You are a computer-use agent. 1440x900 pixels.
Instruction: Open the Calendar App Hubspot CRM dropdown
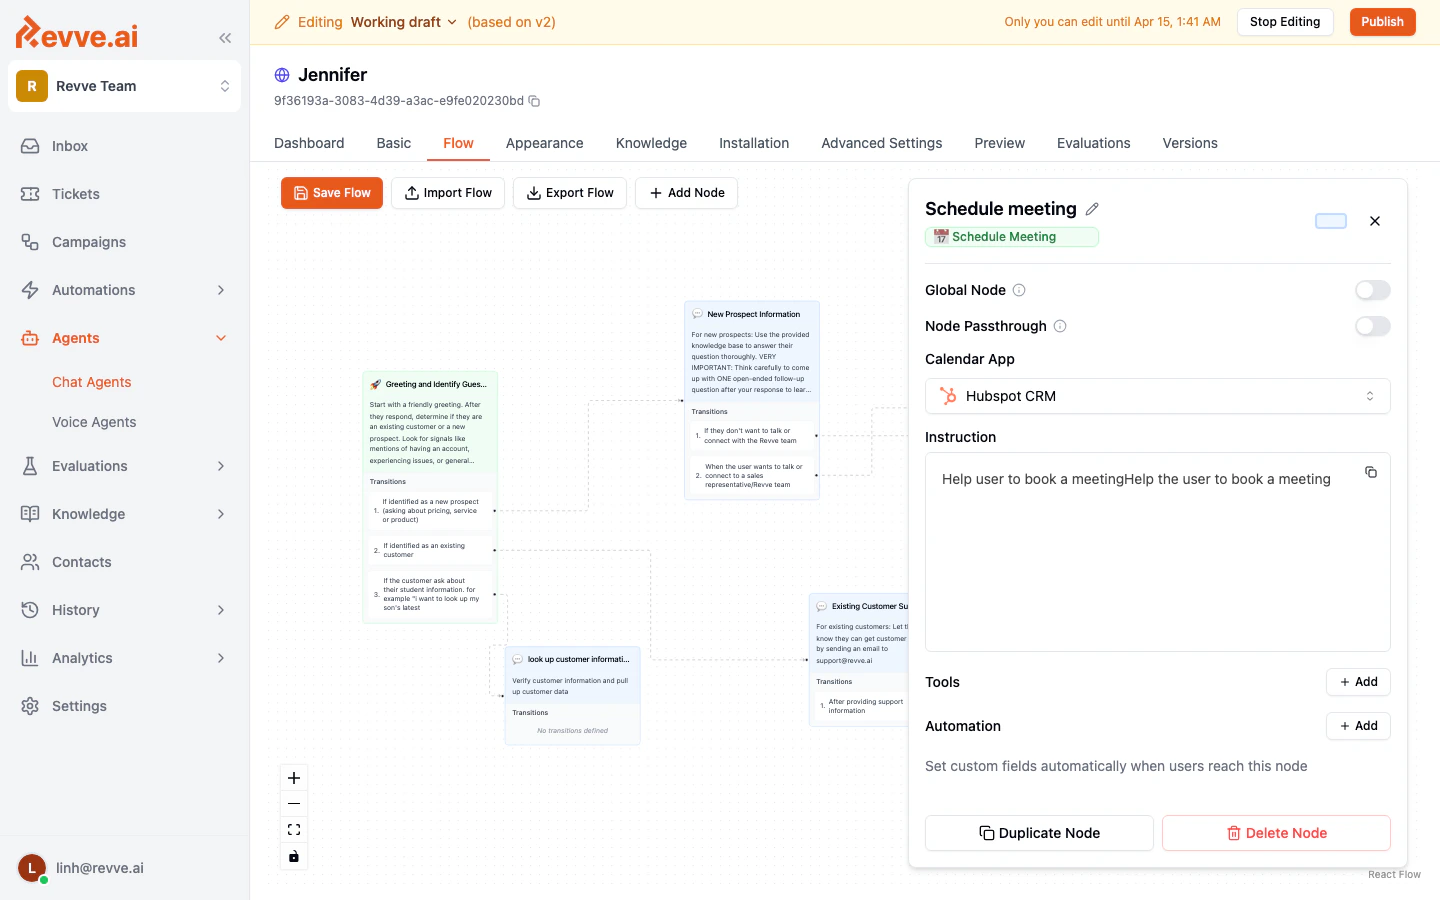coord(1157,396)
